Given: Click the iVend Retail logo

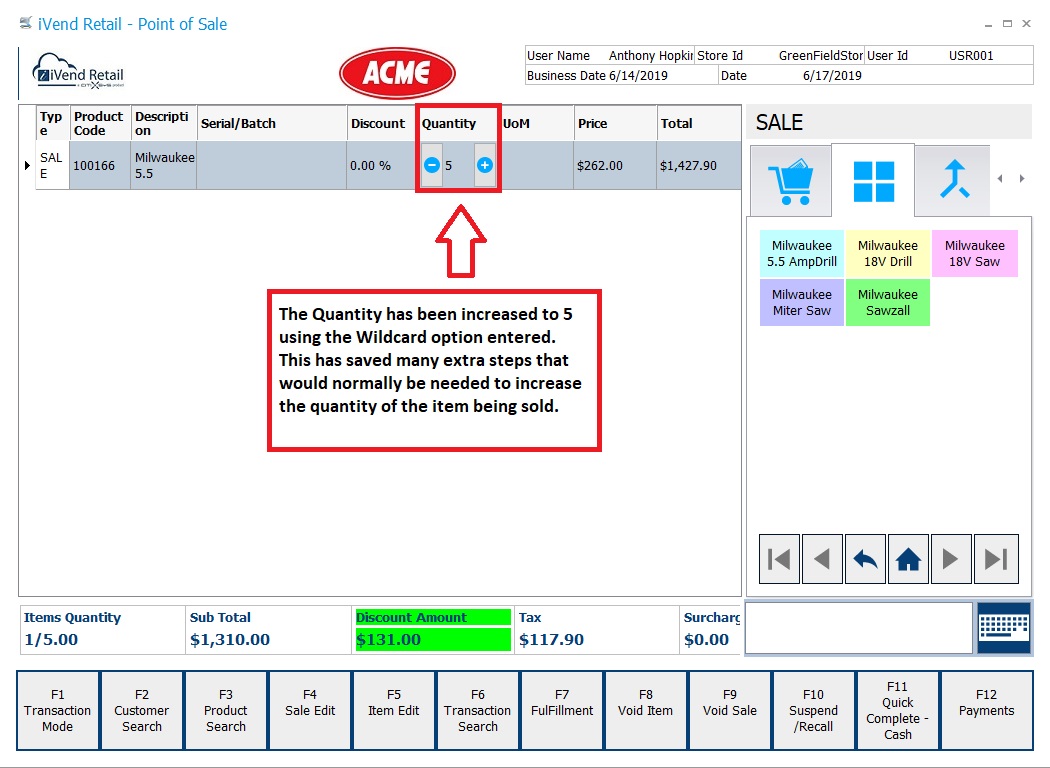Looking at the screenshot, I should 79,72.
